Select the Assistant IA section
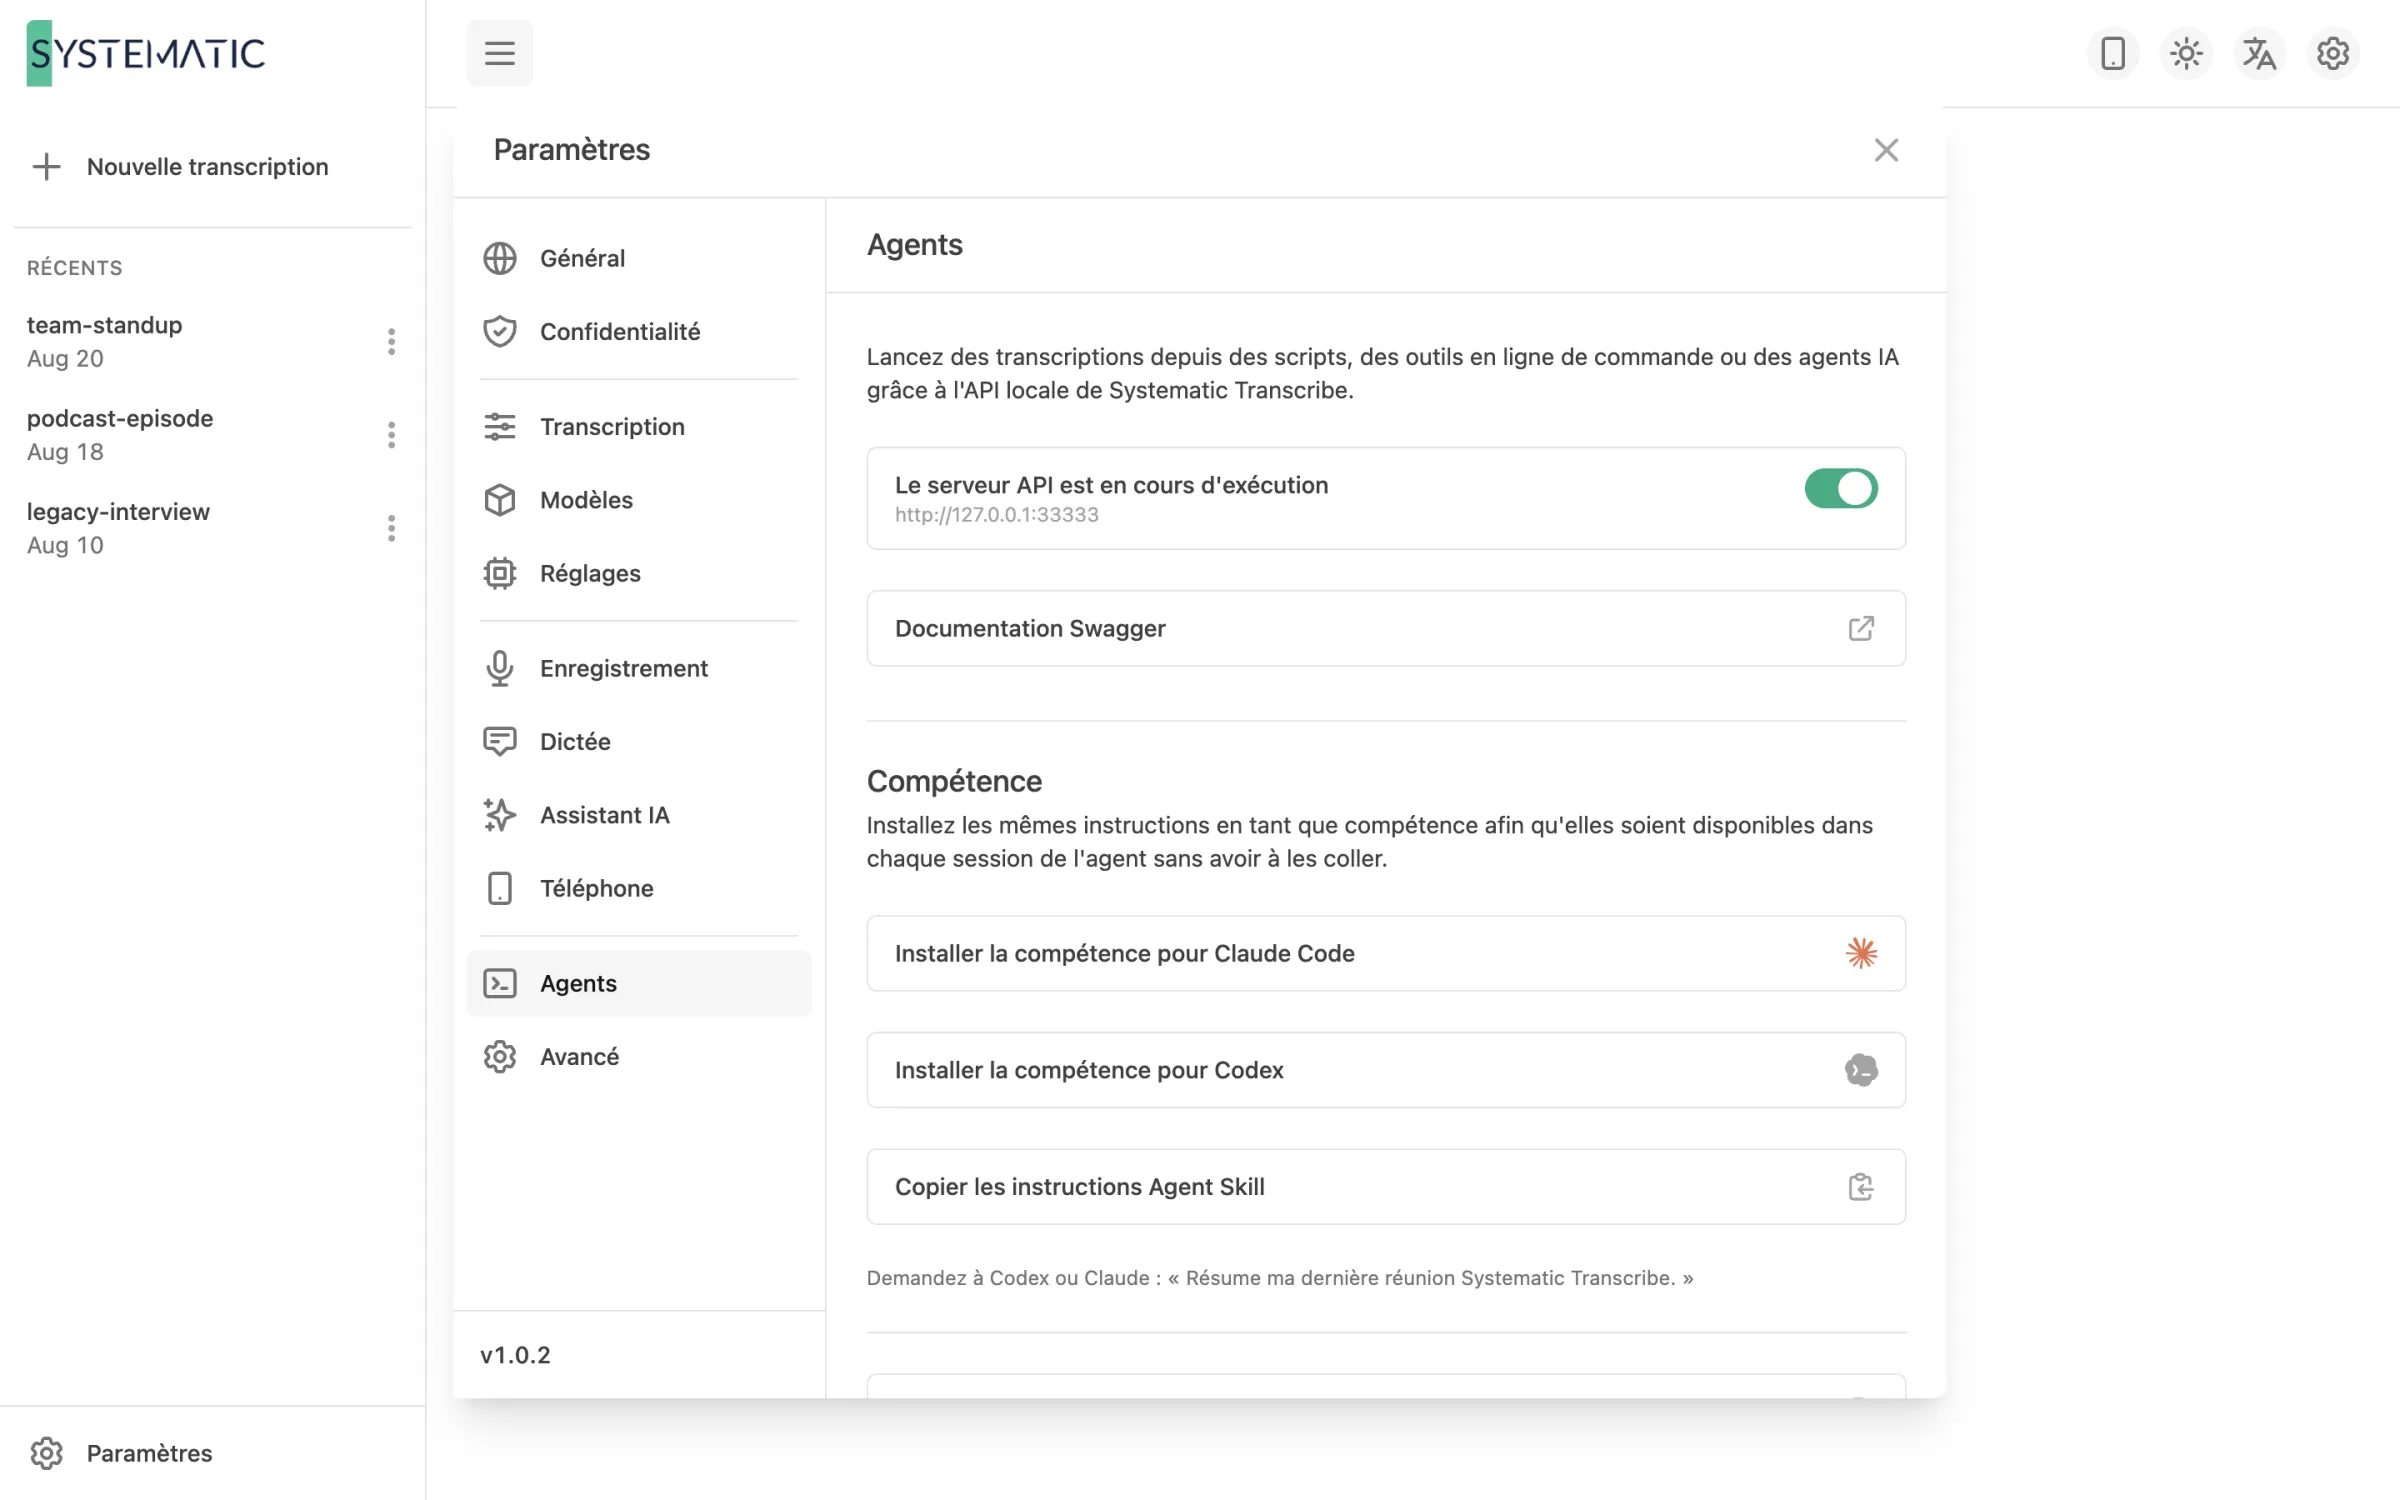This screenshot has width=2400, height=1500. pyautogui.click(x=639, y=815)
